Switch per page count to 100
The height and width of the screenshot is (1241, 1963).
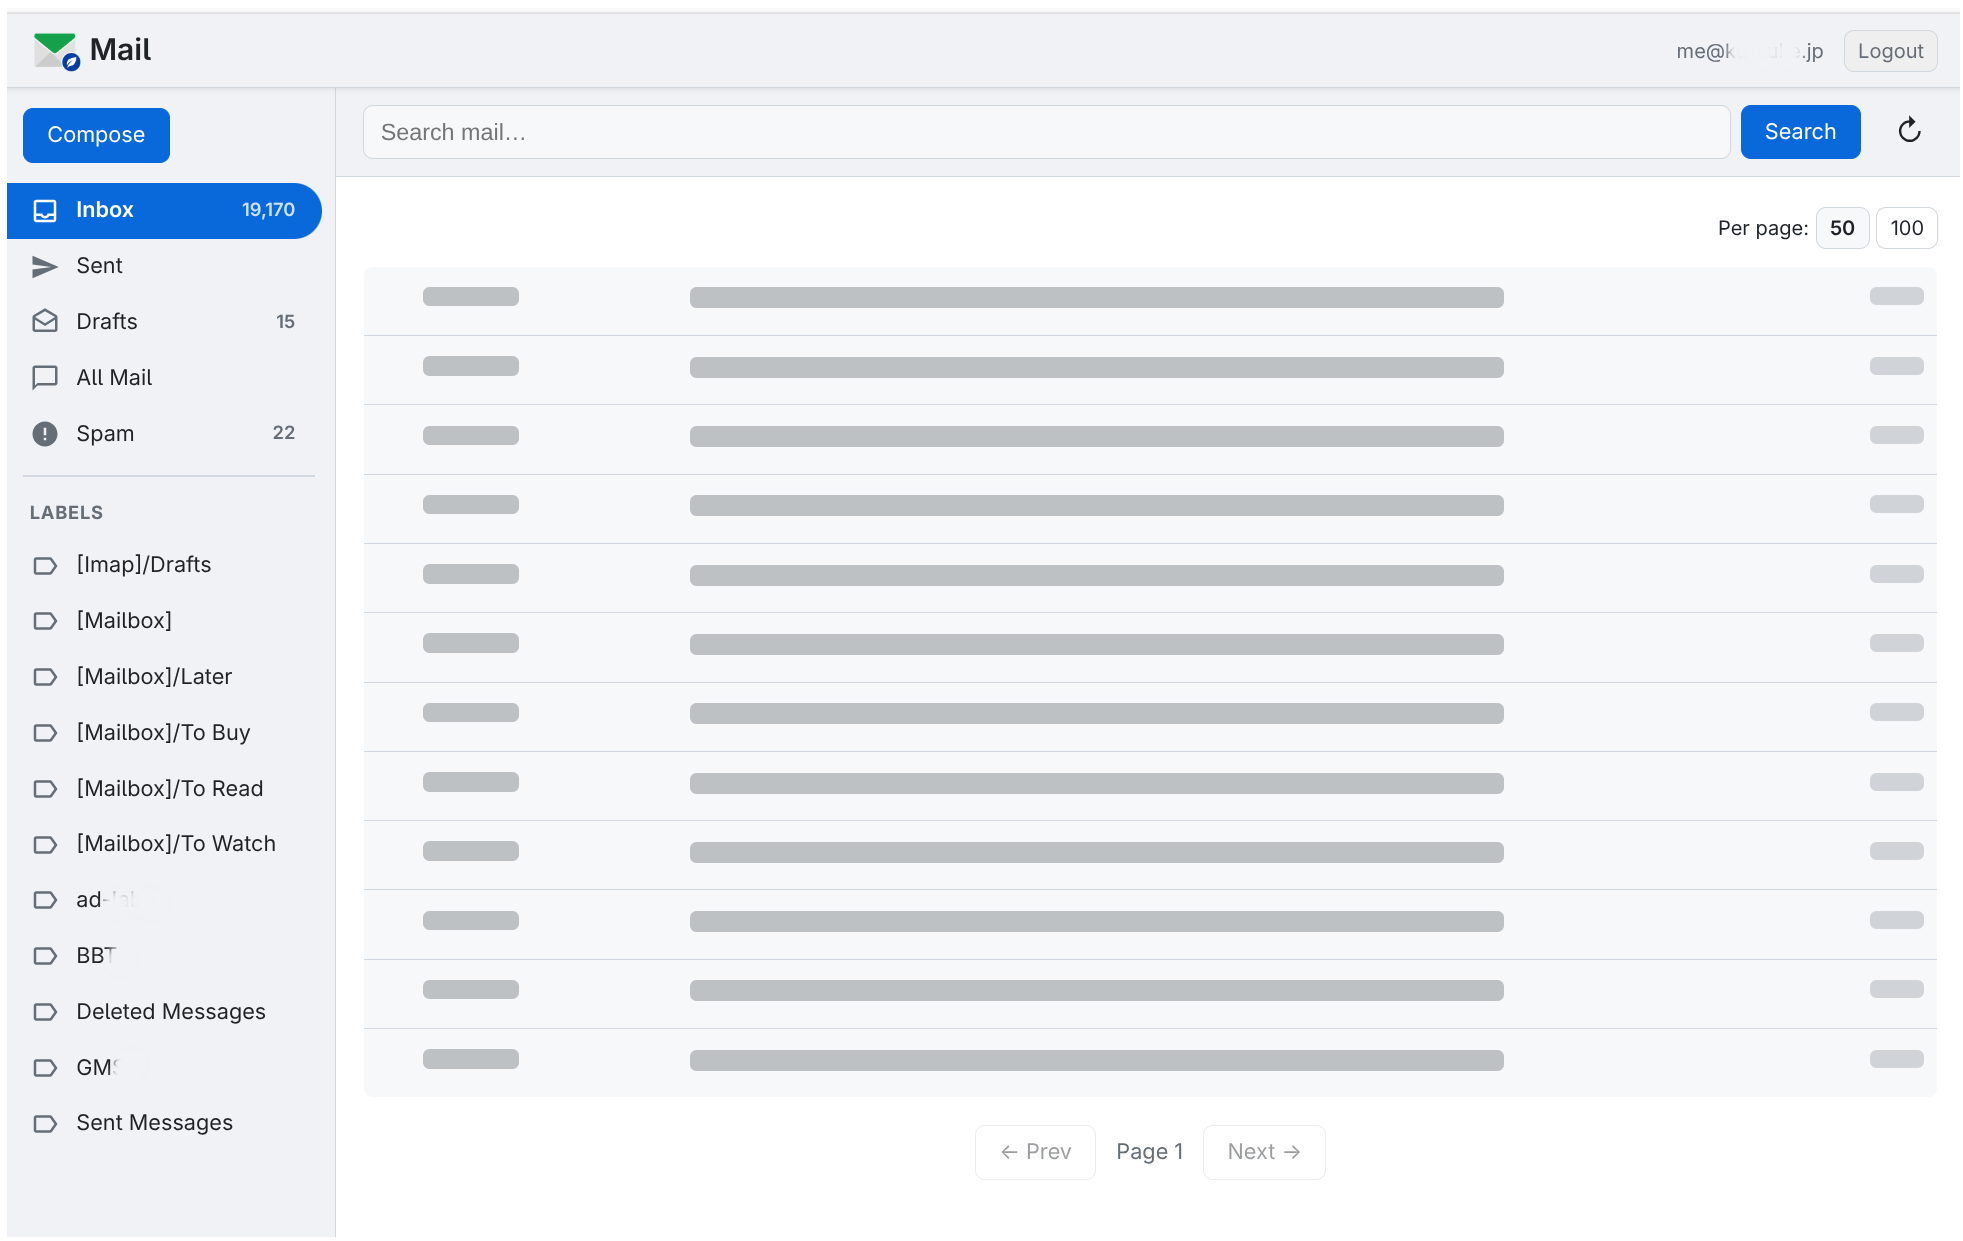(x=1906, y=228)
